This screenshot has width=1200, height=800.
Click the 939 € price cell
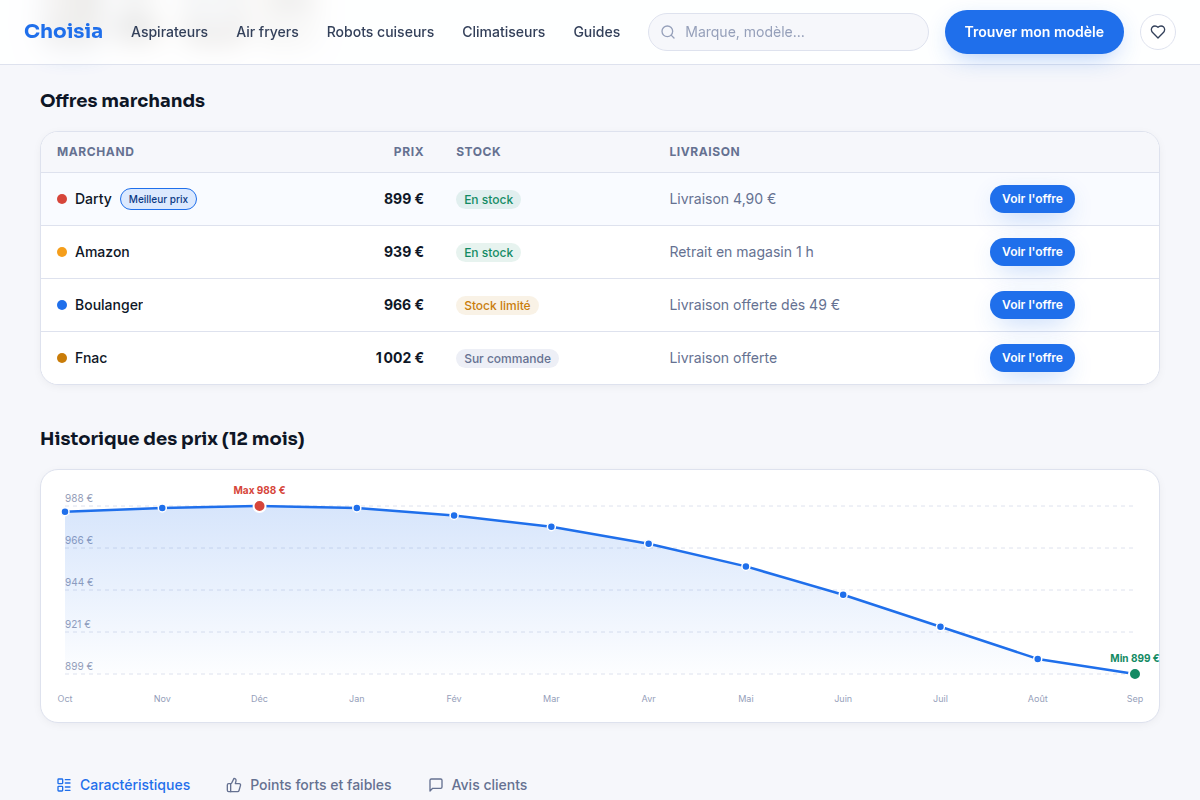click(x=404, y=252)
